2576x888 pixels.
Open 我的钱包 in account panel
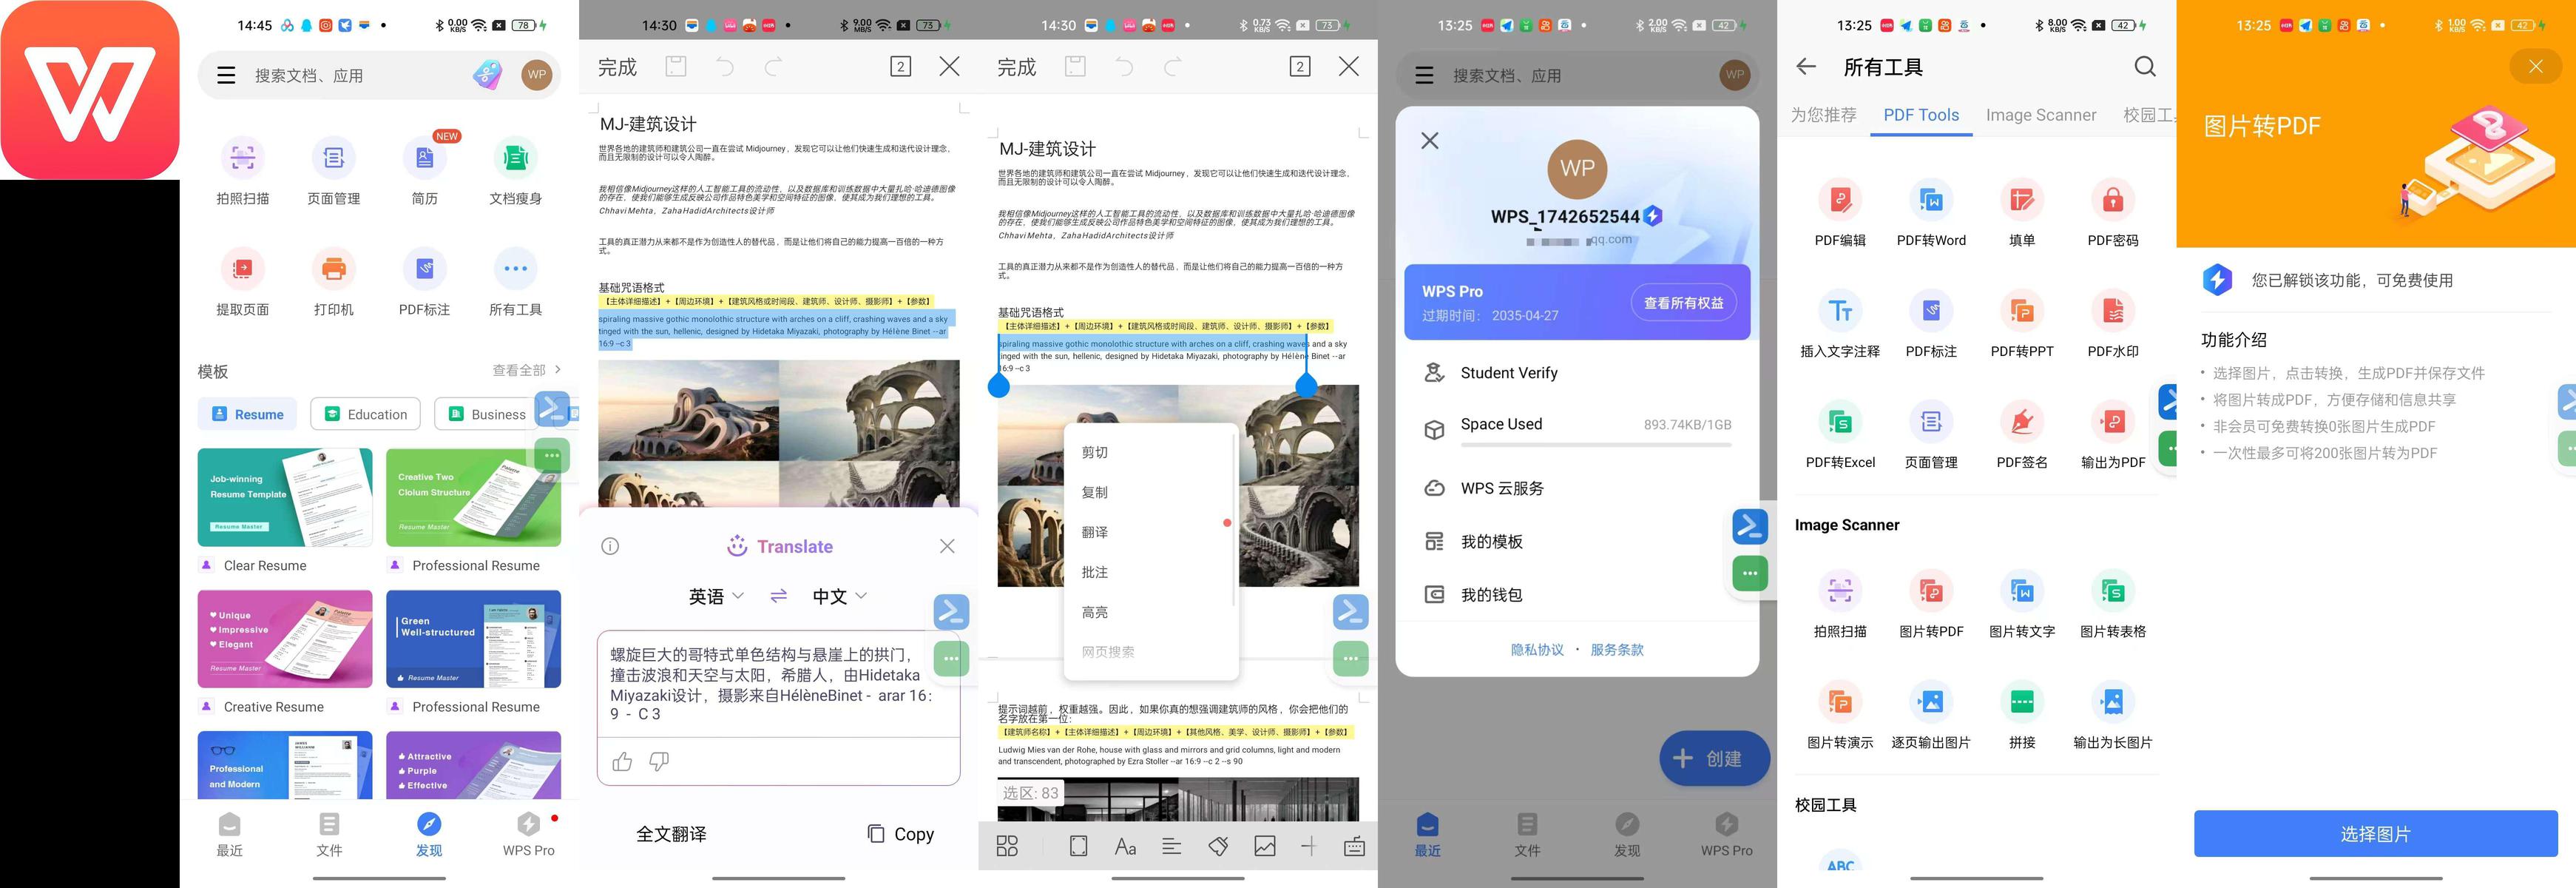pos(1577,595)
